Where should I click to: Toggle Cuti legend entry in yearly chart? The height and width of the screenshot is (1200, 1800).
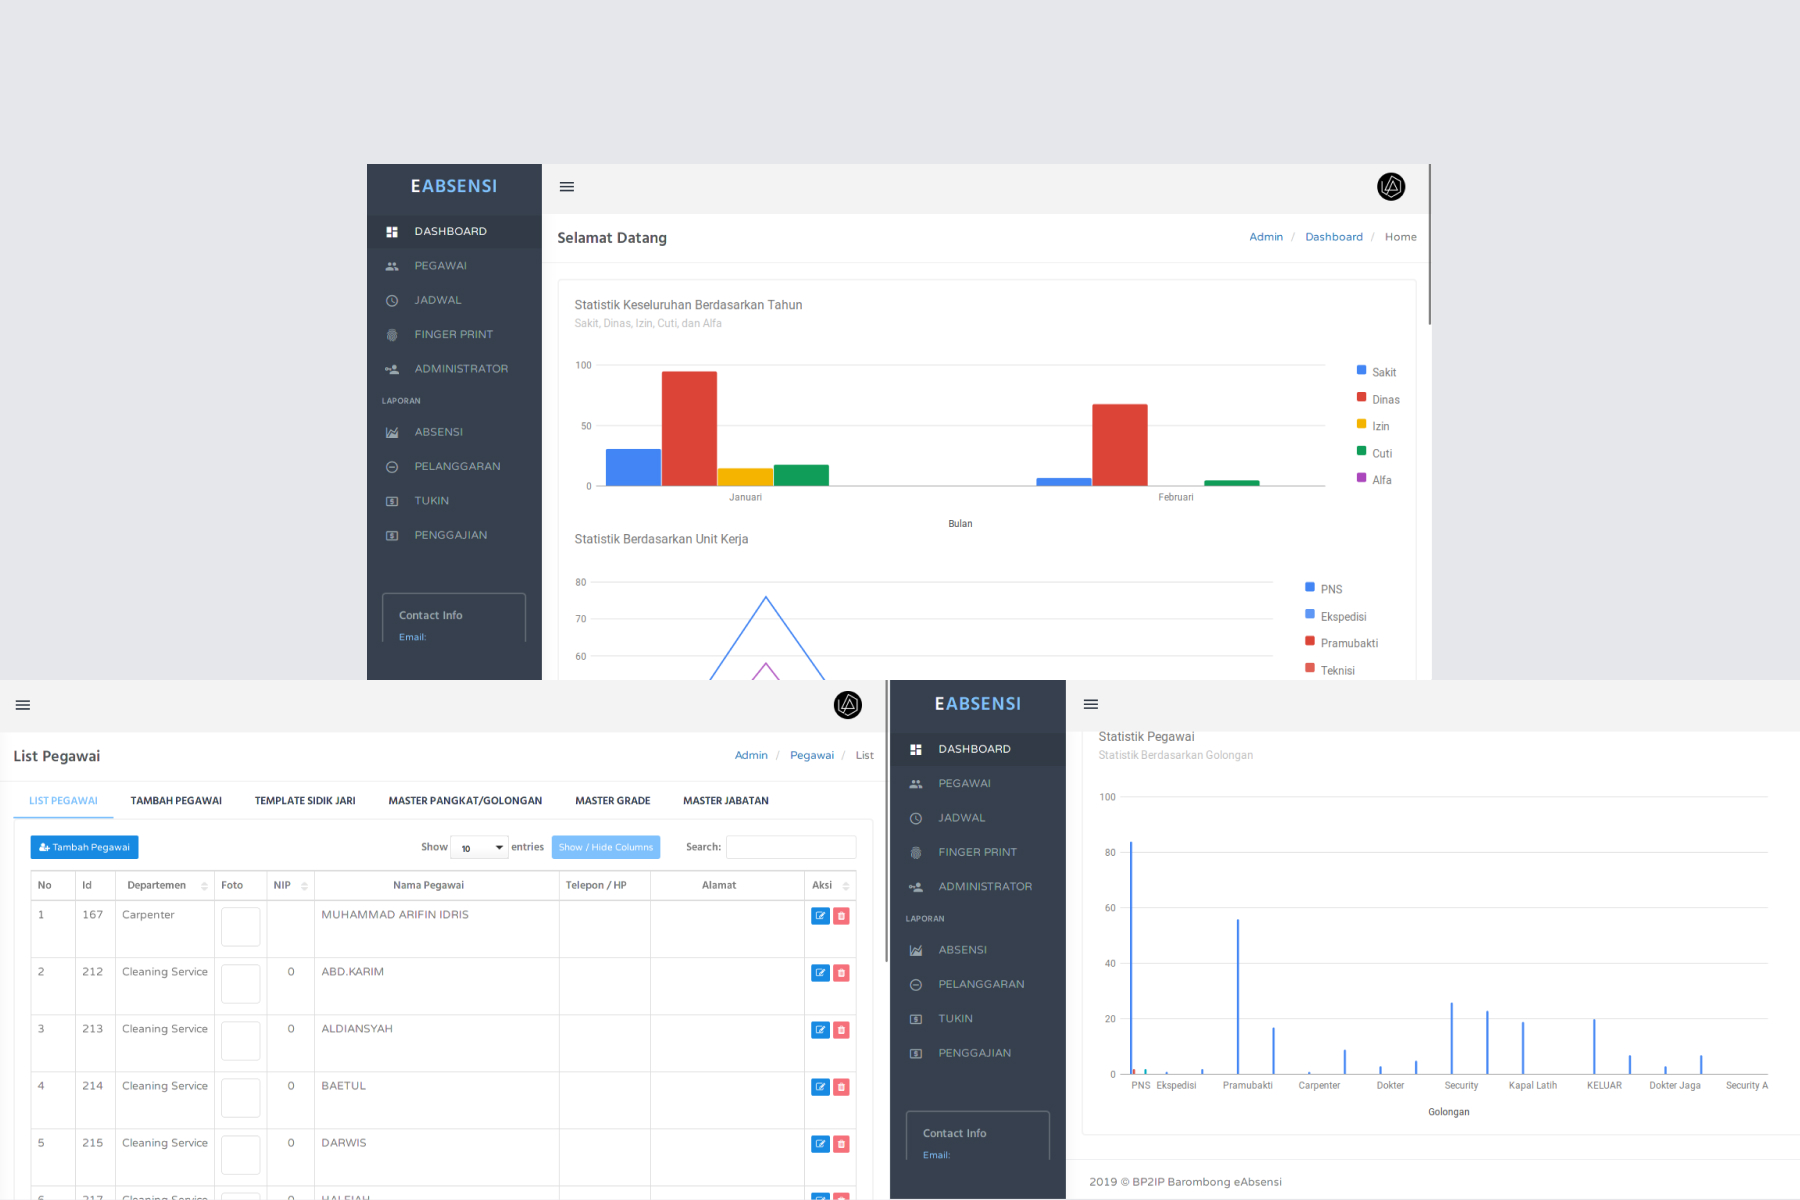1374,453
